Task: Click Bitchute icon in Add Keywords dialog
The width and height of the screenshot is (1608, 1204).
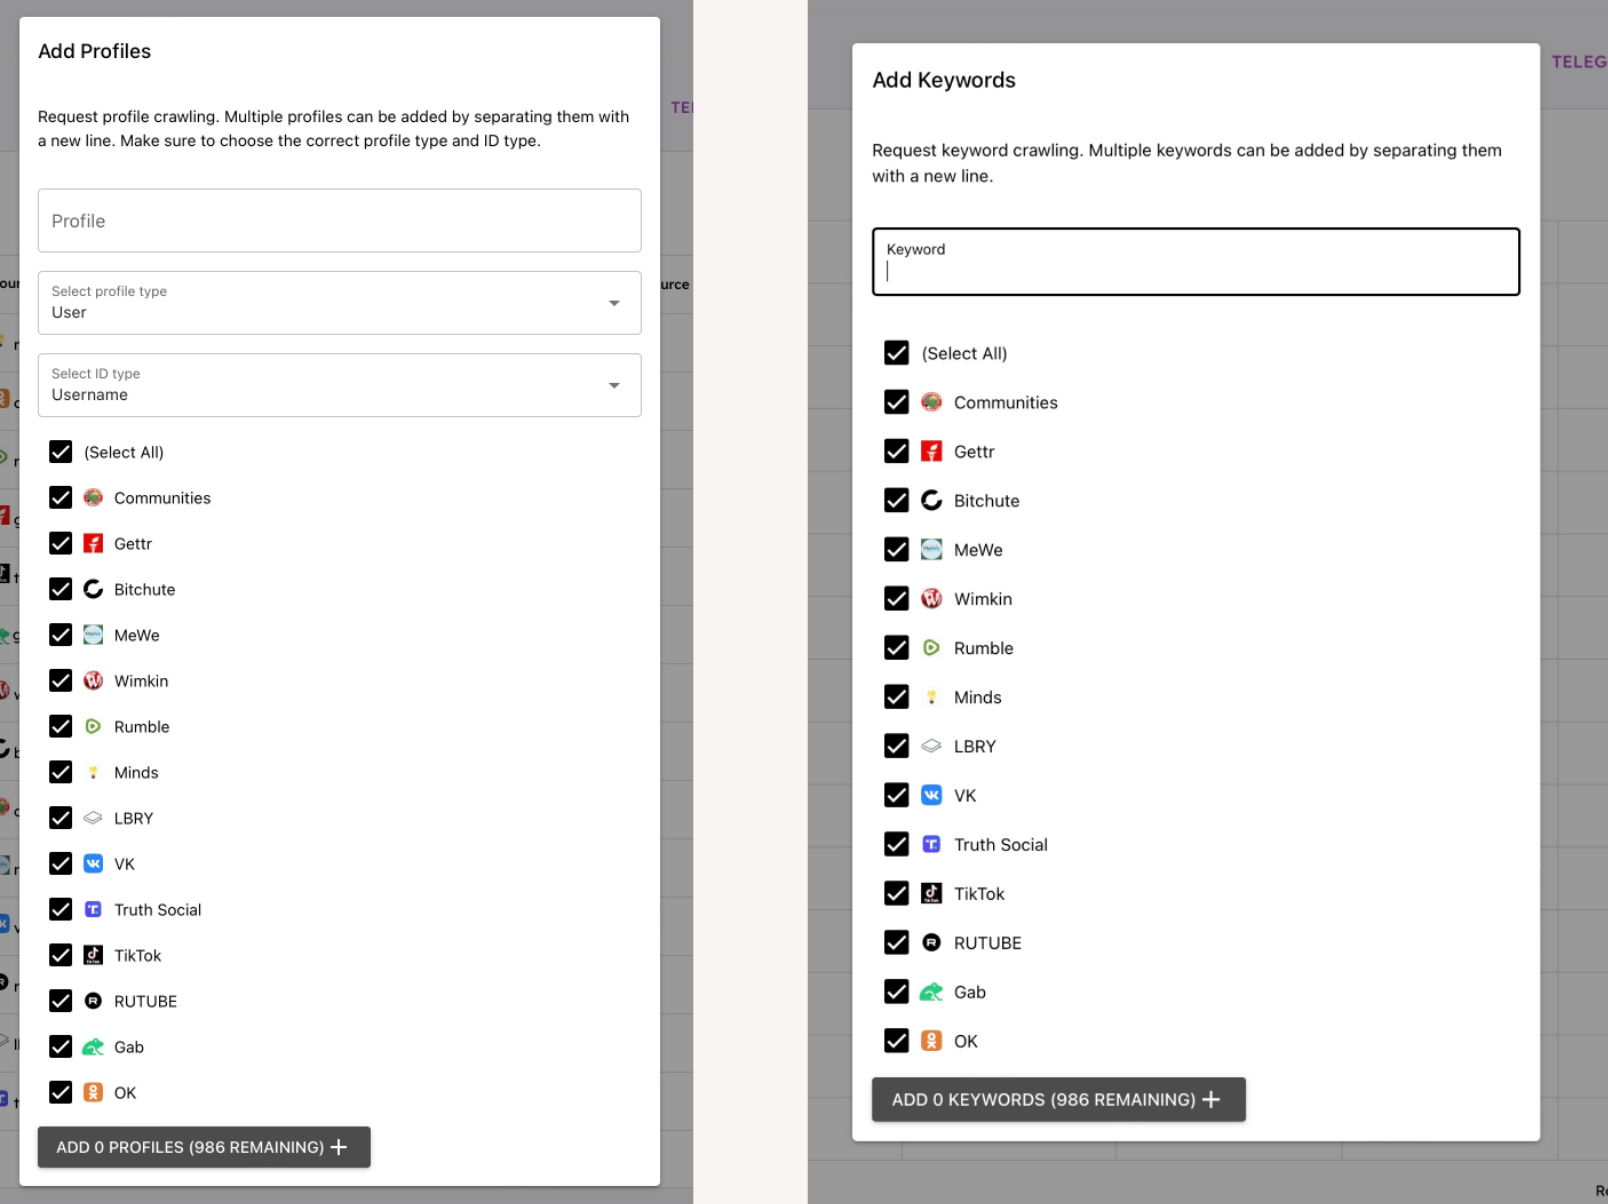Action: coord(931,500)
